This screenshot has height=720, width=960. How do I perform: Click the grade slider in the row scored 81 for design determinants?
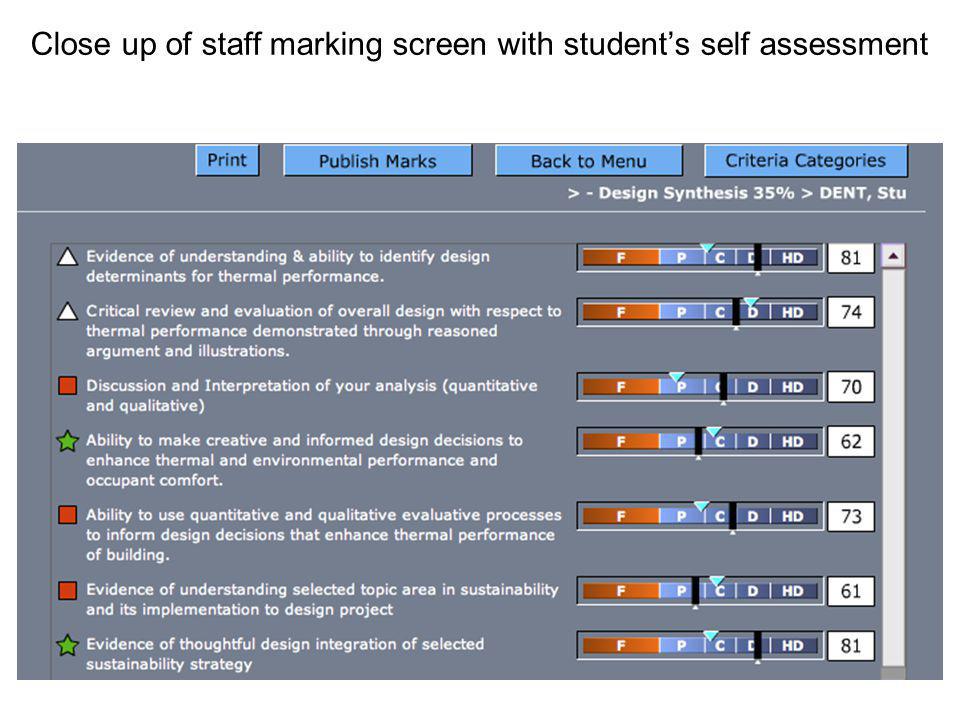click(x=700, y=258)
